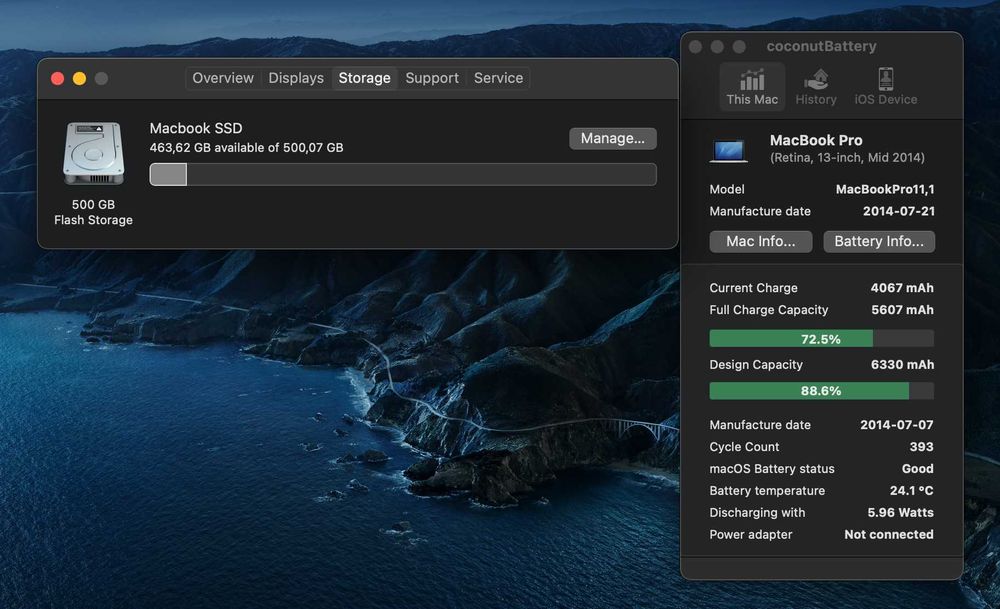
Task: Open History view in coconutBattery
Action: pyautogui.click(x=816, y=87)
